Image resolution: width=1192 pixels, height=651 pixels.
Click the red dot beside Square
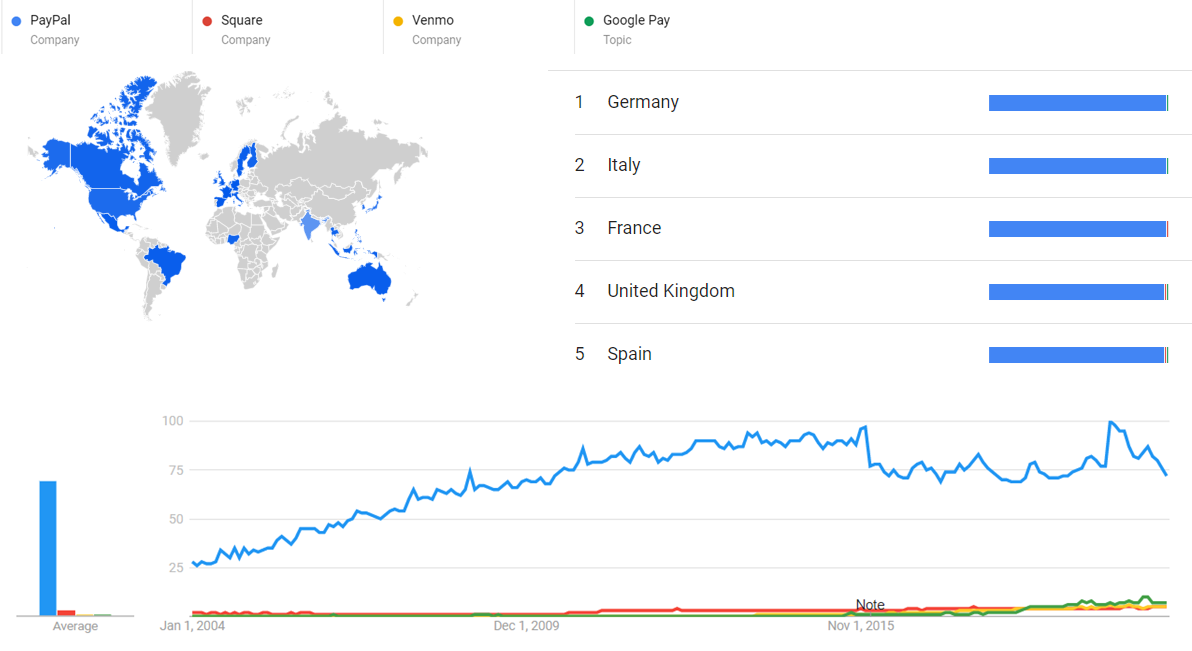tap(206, 21)
